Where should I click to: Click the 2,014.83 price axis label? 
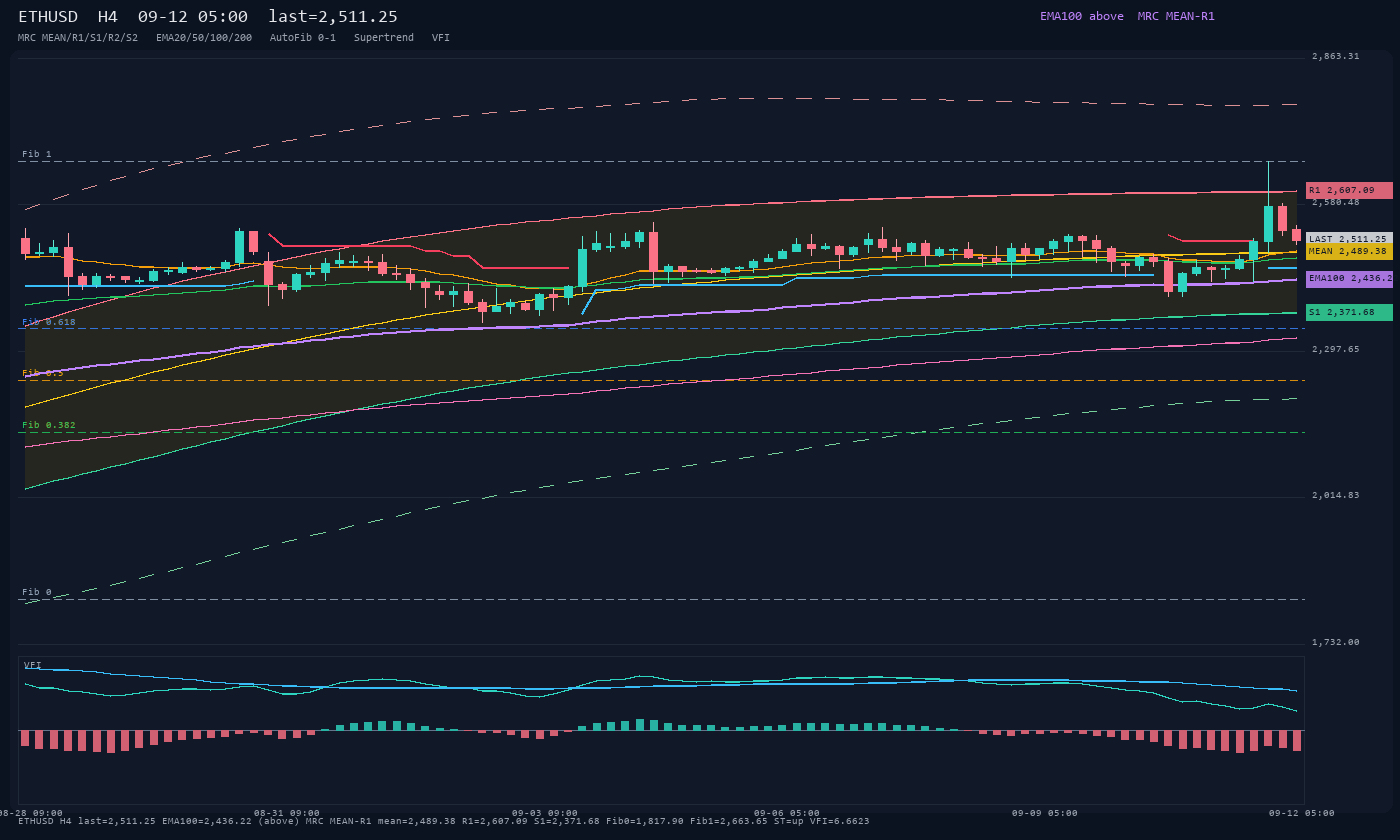coord(1336,495)
